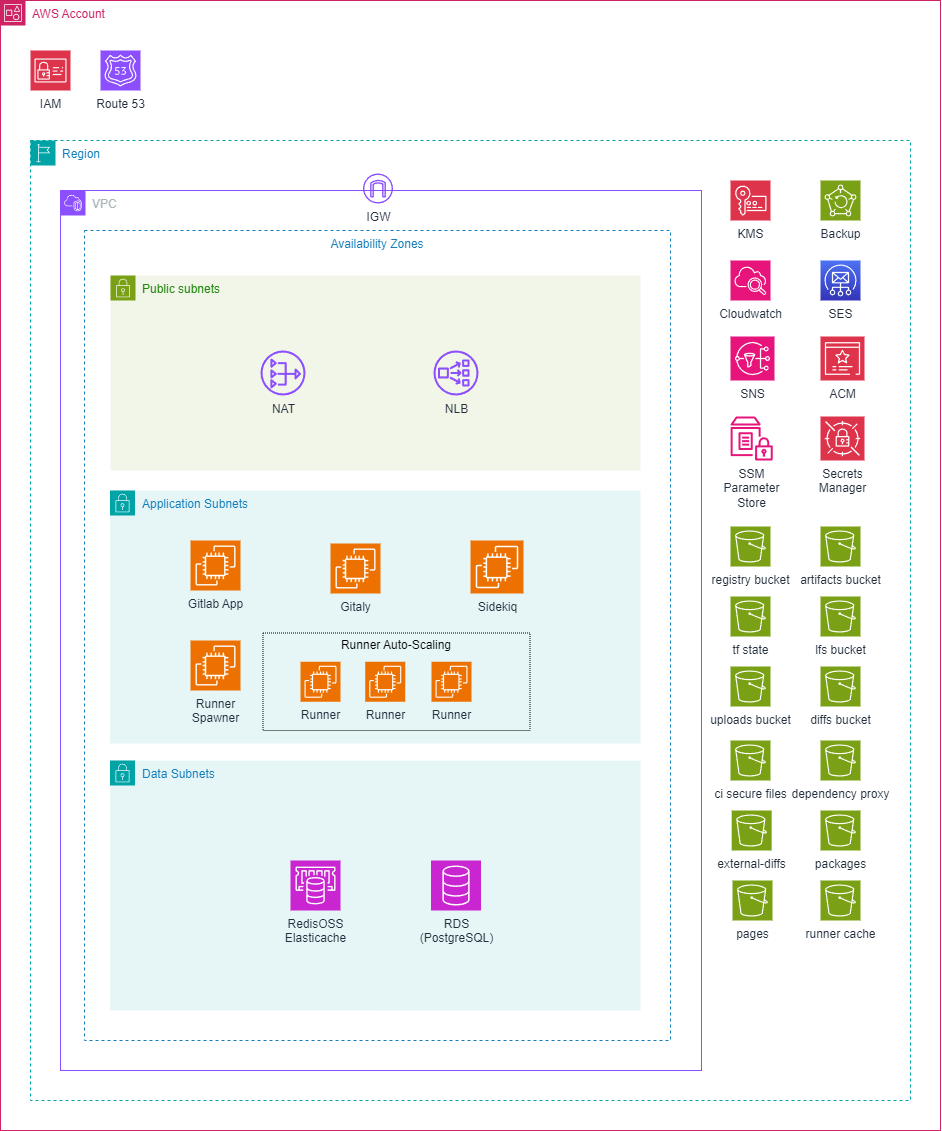Click the SSM Parameter Store icon
Screen dimensions: 942x1131
[751, 439]
